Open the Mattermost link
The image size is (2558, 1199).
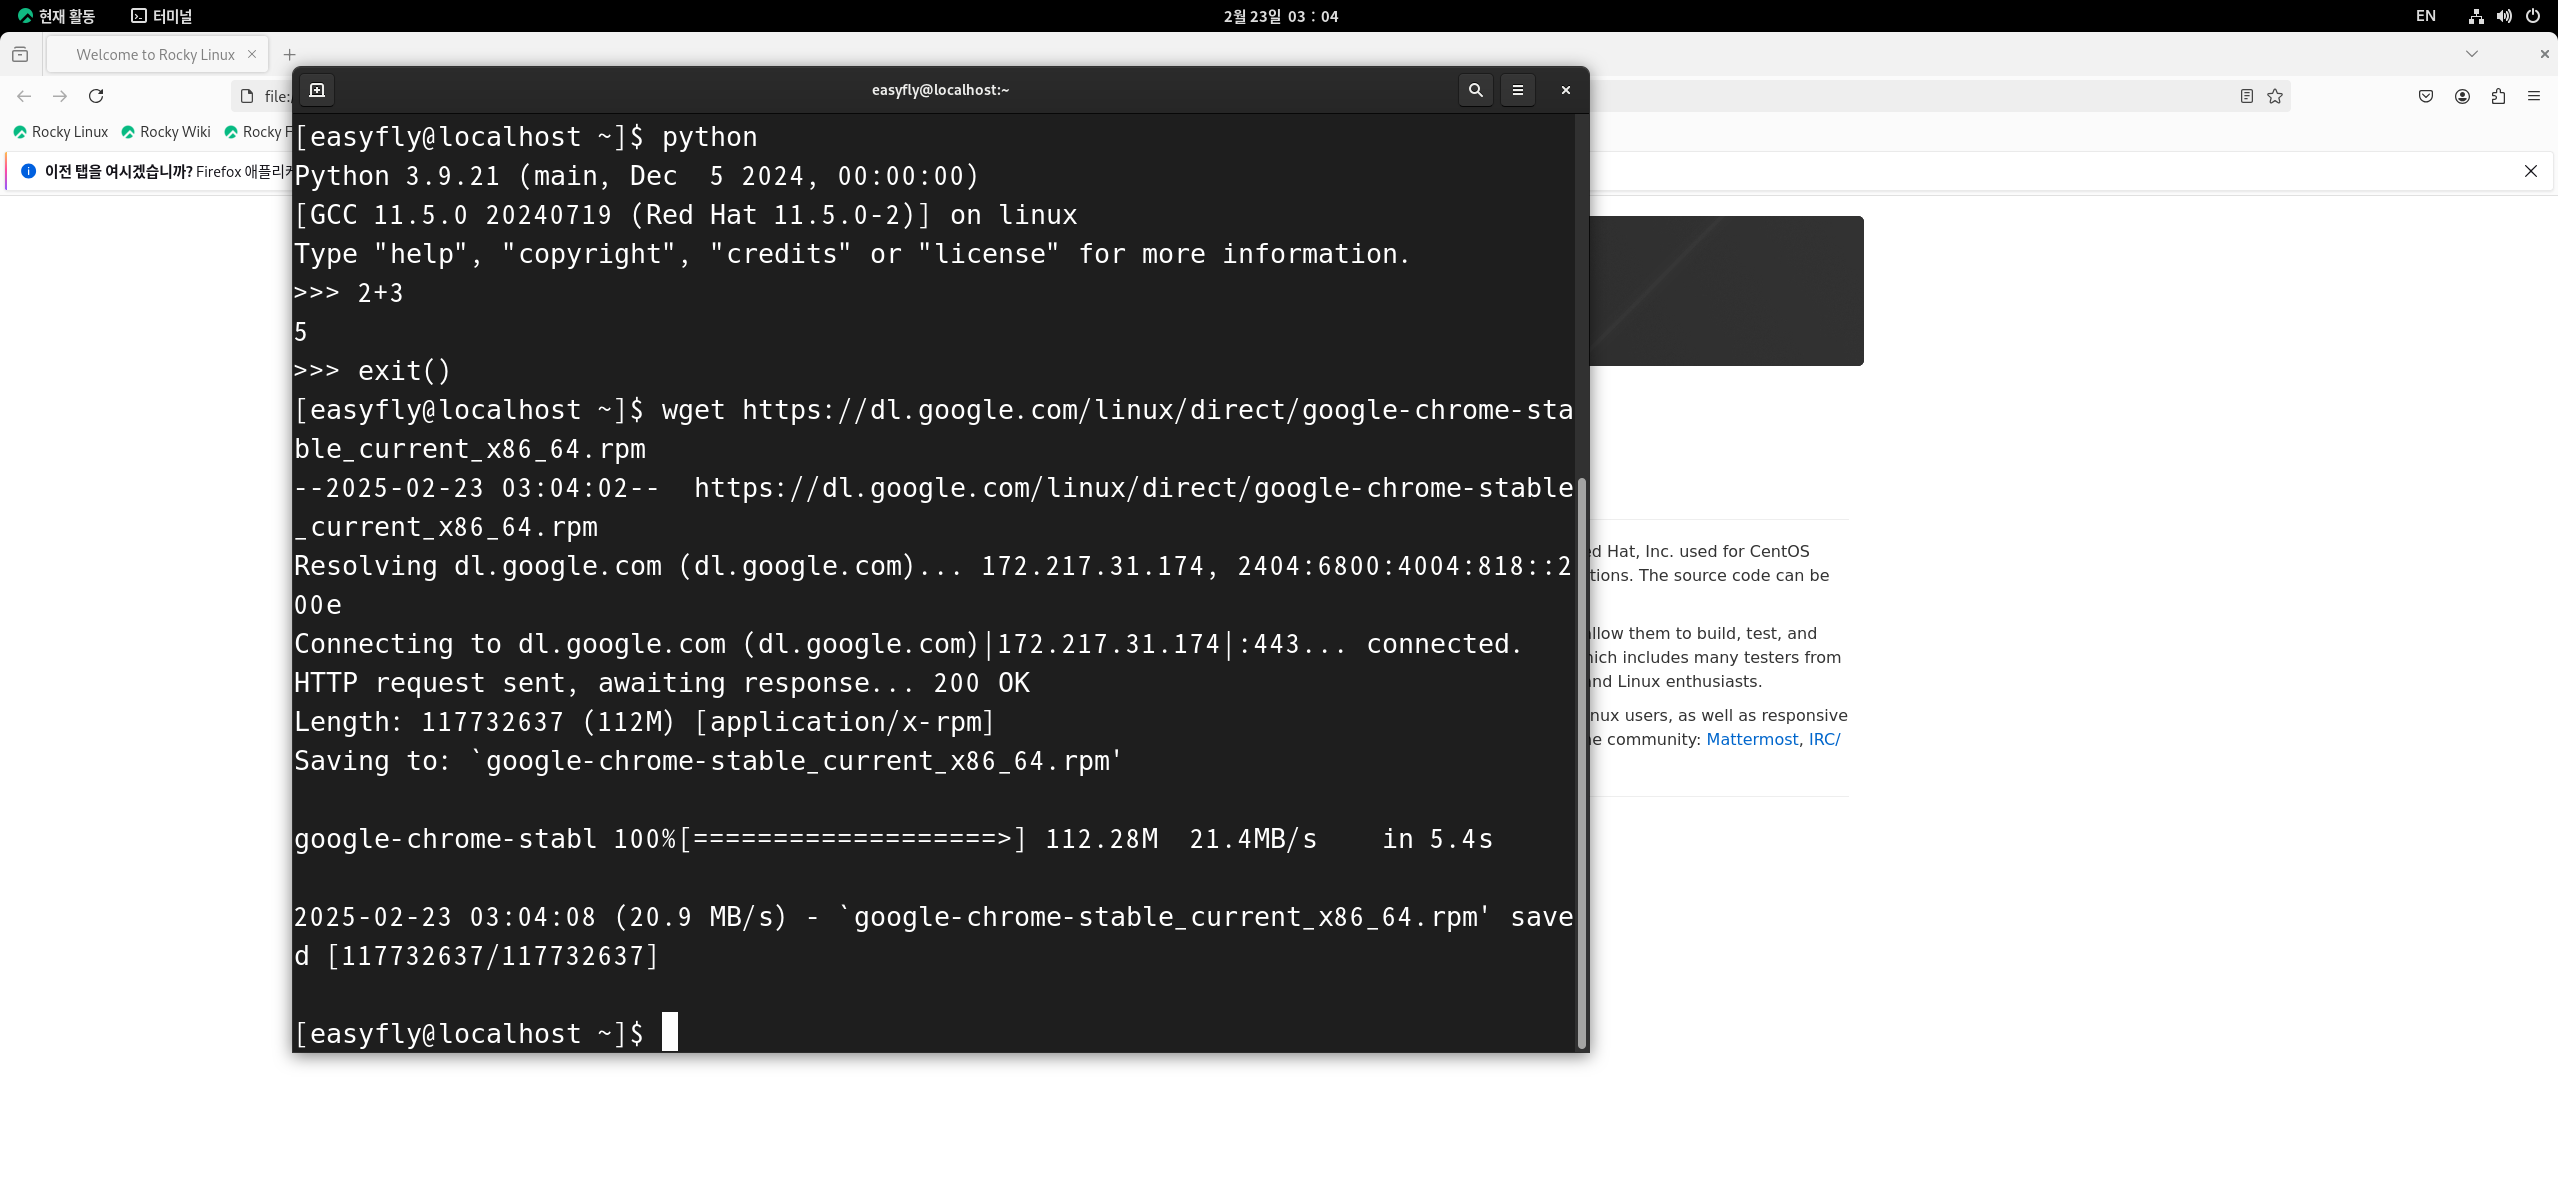pos(1751,739)
